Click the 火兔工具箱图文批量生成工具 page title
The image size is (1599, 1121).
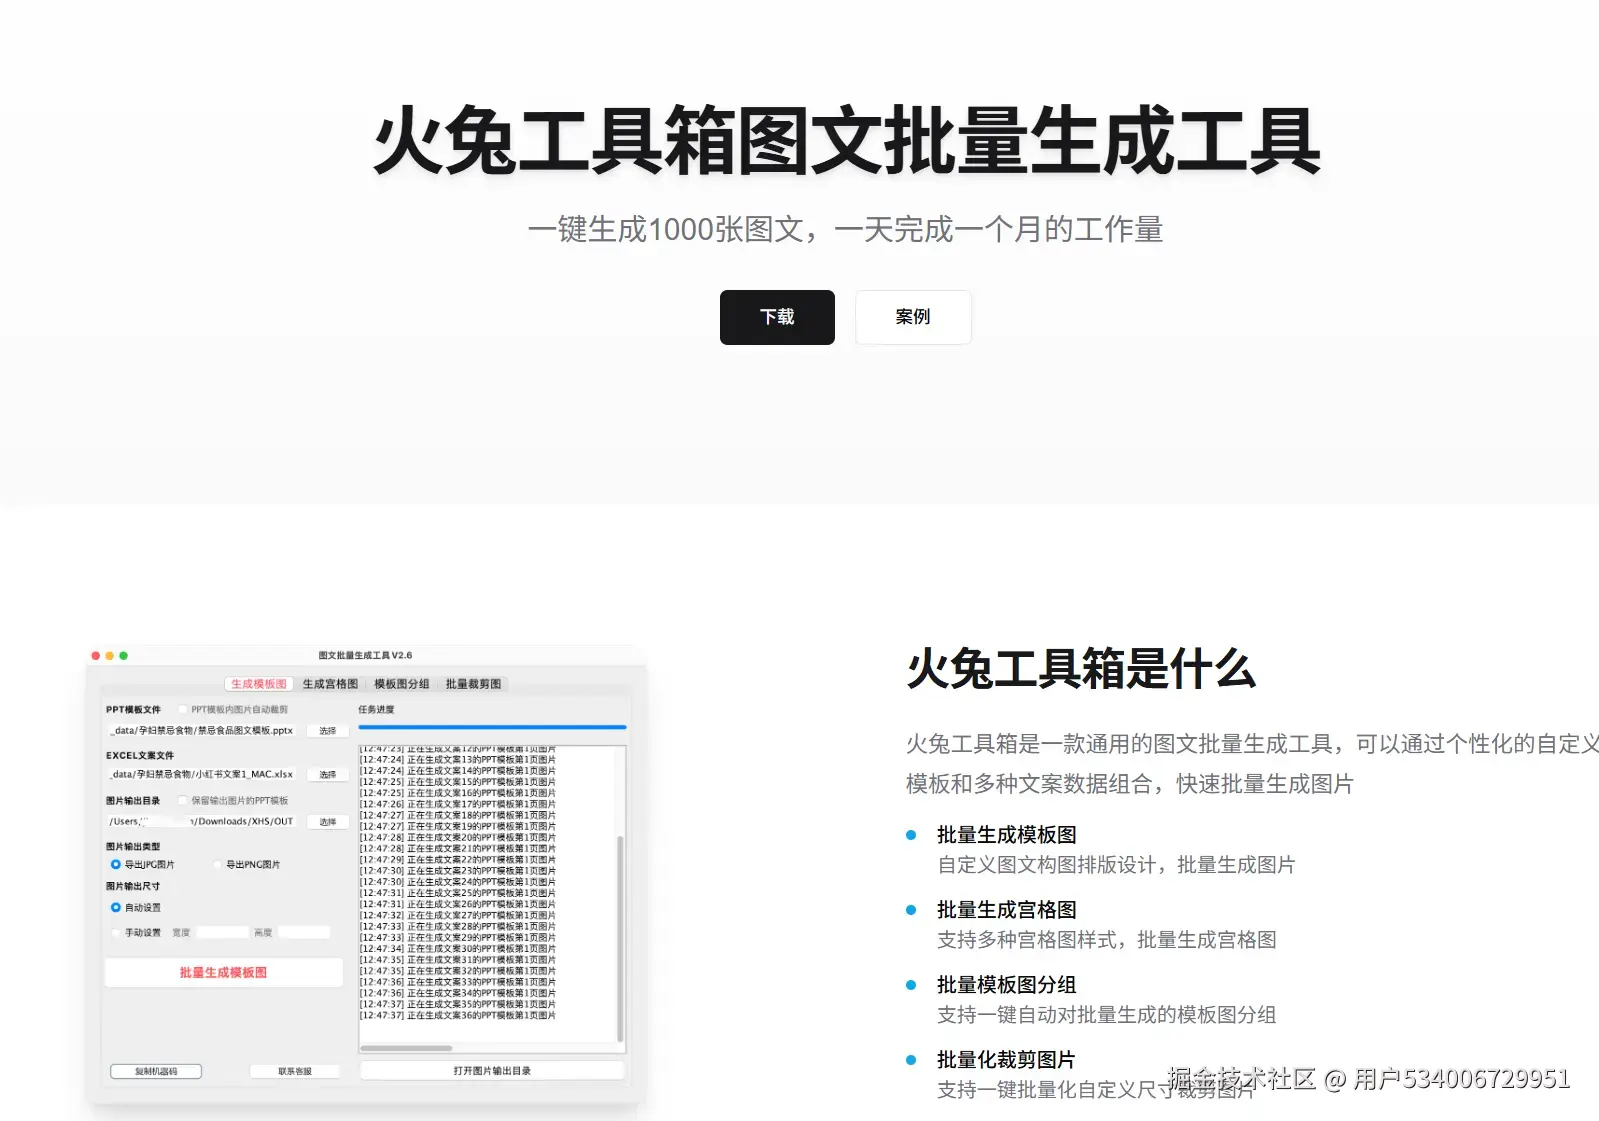click(847, 141)
